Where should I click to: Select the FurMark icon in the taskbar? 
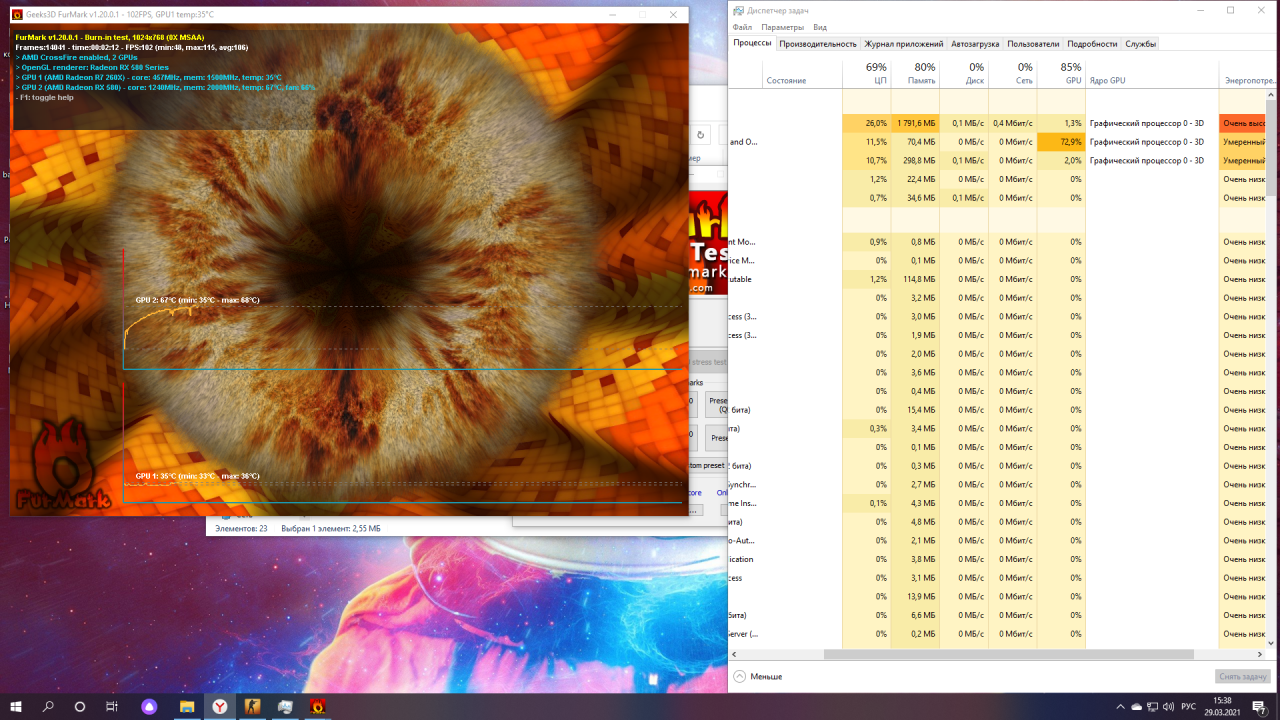click(317, 706)
